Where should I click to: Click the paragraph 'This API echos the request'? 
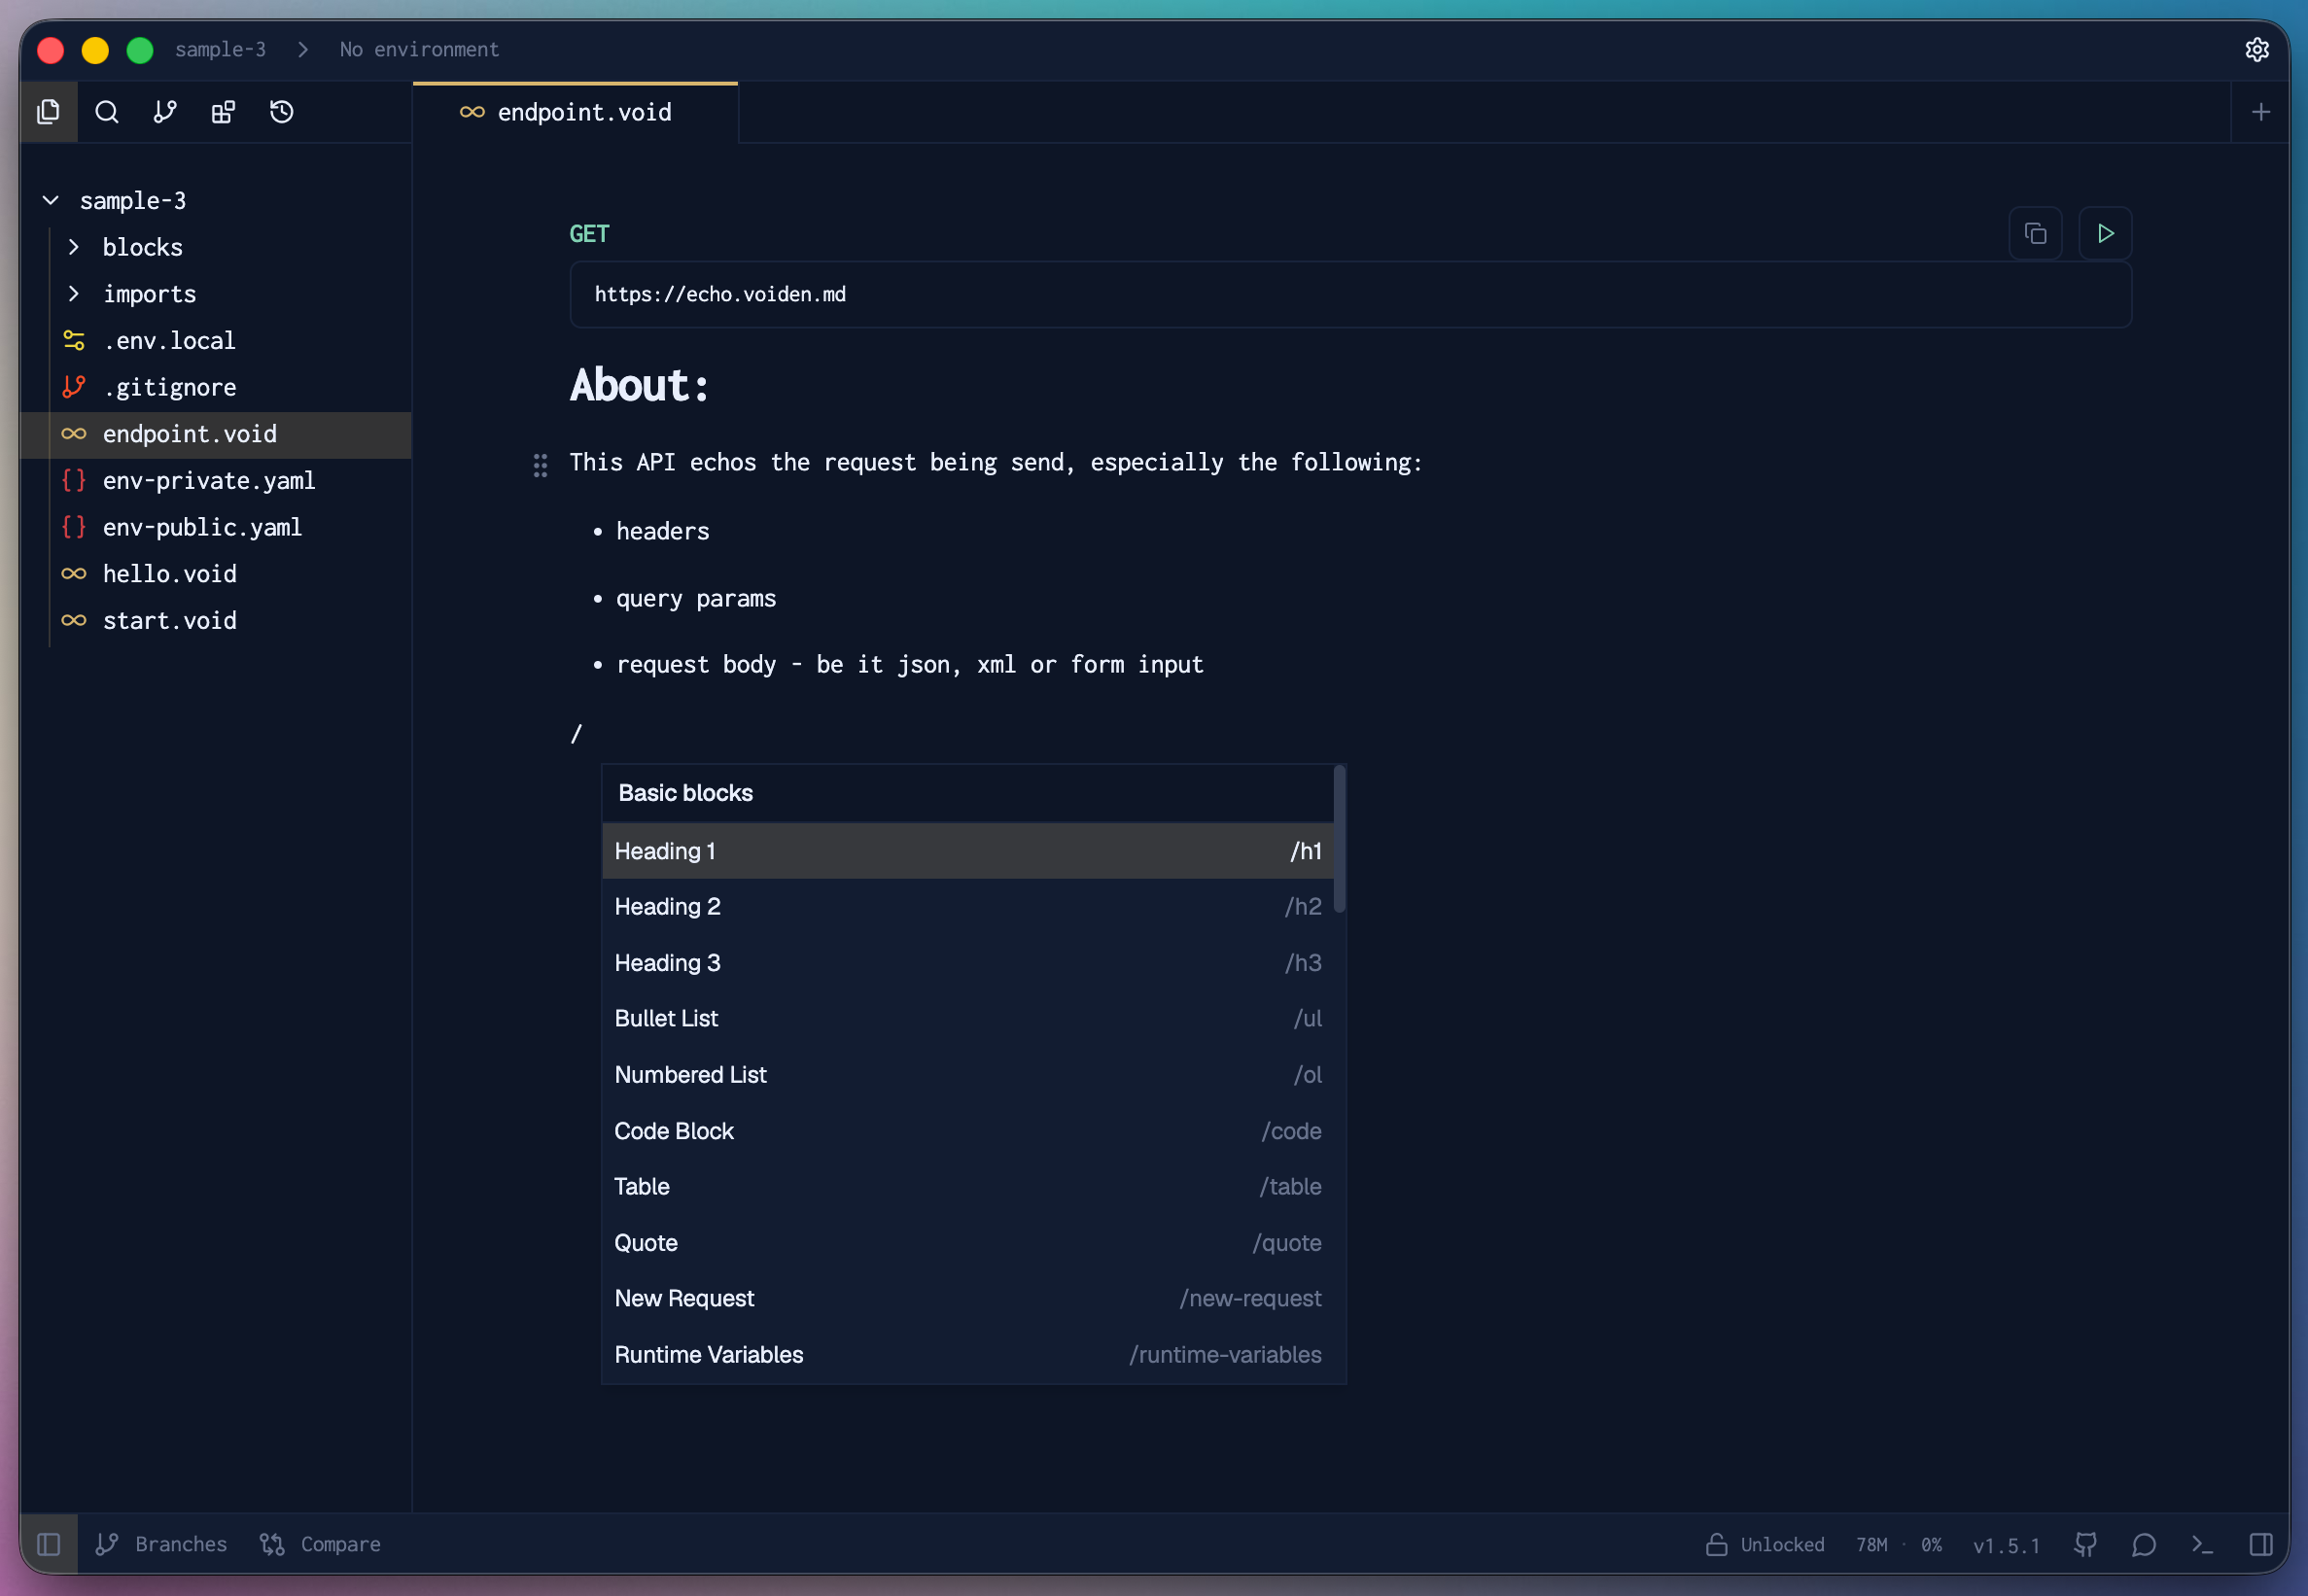click(x=995, y=463)
